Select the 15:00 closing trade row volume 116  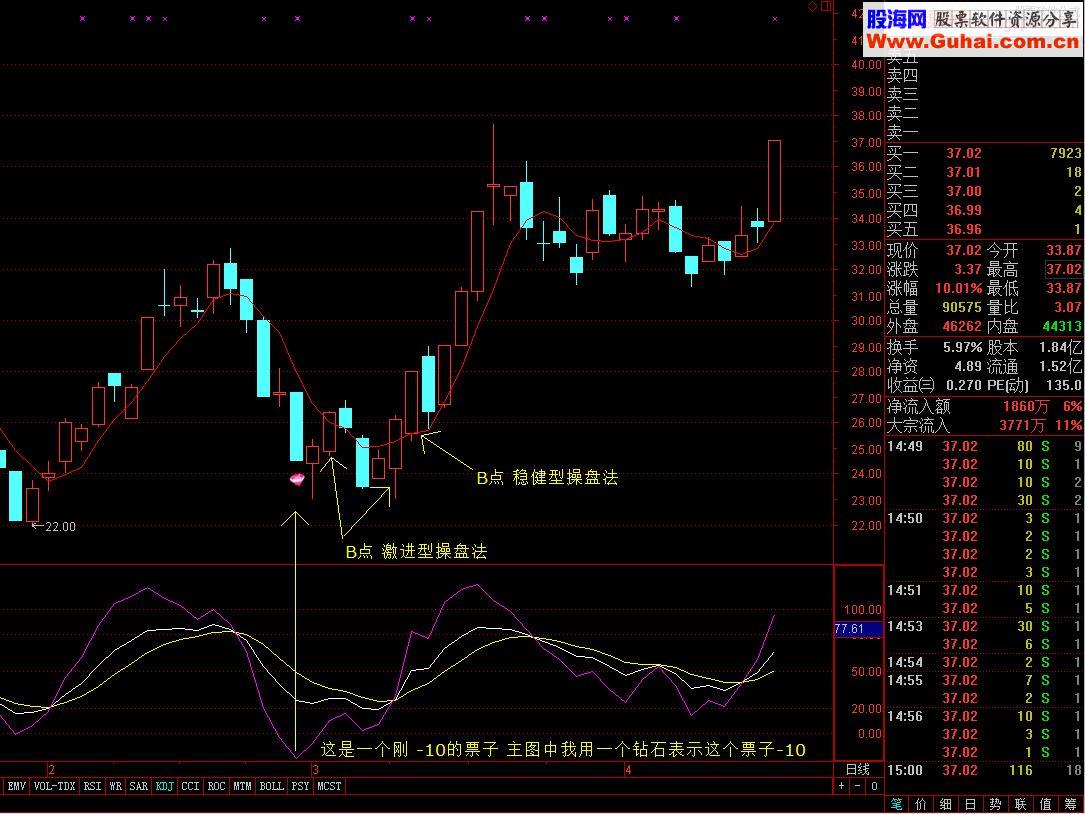tap(985, 770)
